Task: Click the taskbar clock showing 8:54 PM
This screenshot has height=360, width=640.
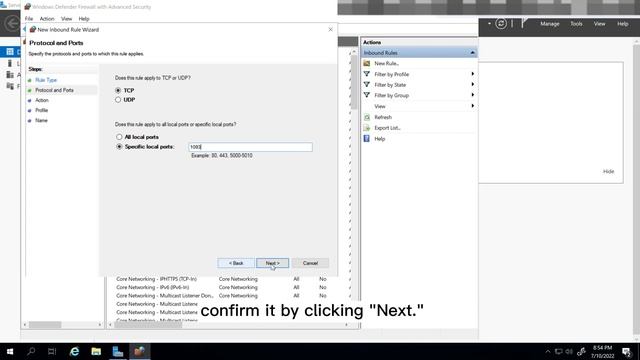Action: [602, 351]
